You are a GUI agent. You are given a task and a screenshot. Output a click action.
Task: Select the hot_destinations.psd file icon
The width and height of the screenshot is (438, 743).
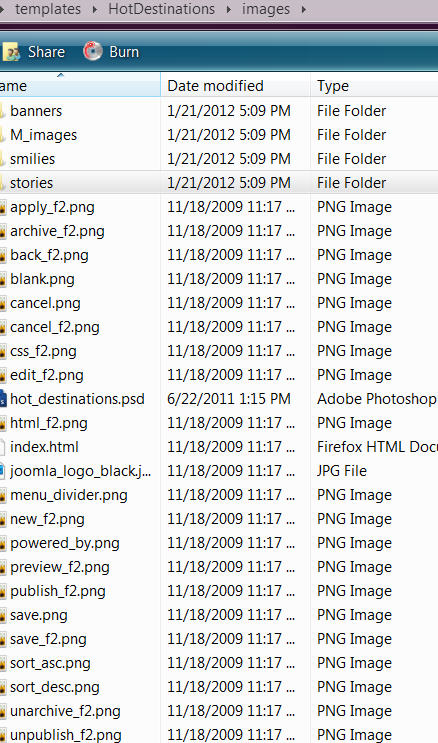pos(3,399)
